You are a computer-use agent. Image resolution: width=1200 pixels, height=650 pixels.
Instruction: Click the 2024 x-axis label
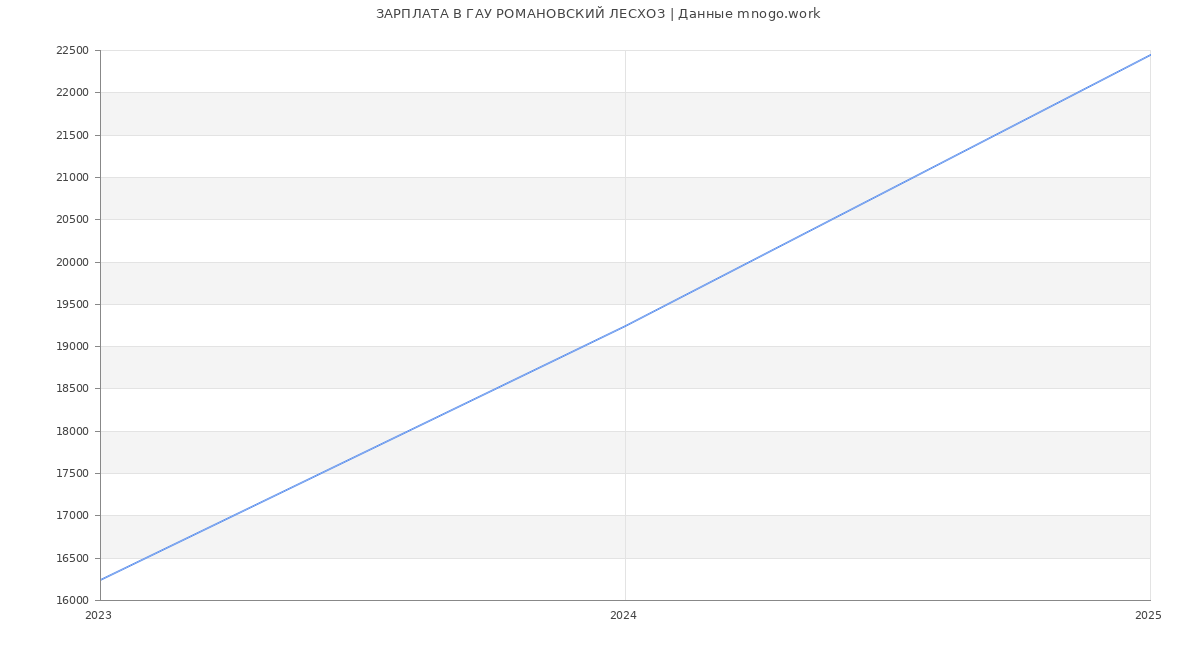[x=623, y=616]
